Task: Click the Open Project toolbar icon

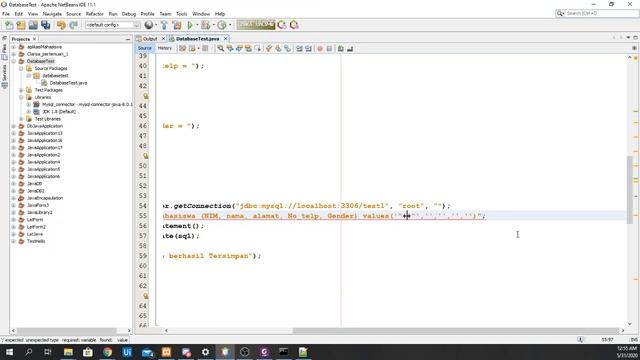Action: 33,25
